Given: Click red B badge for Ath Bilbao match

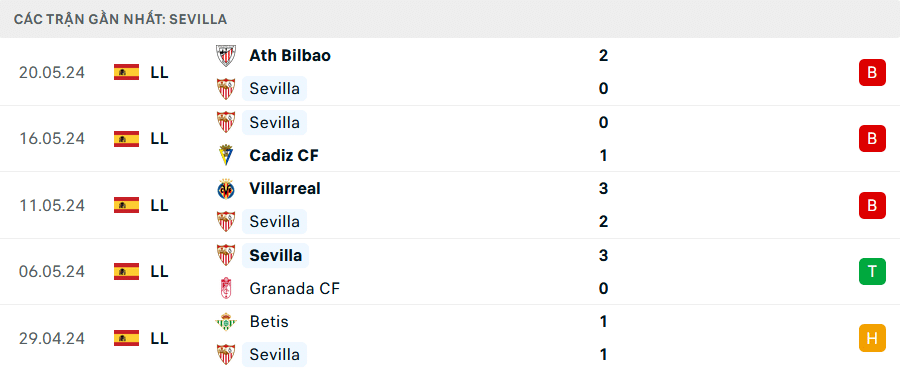Looking at the screenshot, I should (x=872, y=72).
